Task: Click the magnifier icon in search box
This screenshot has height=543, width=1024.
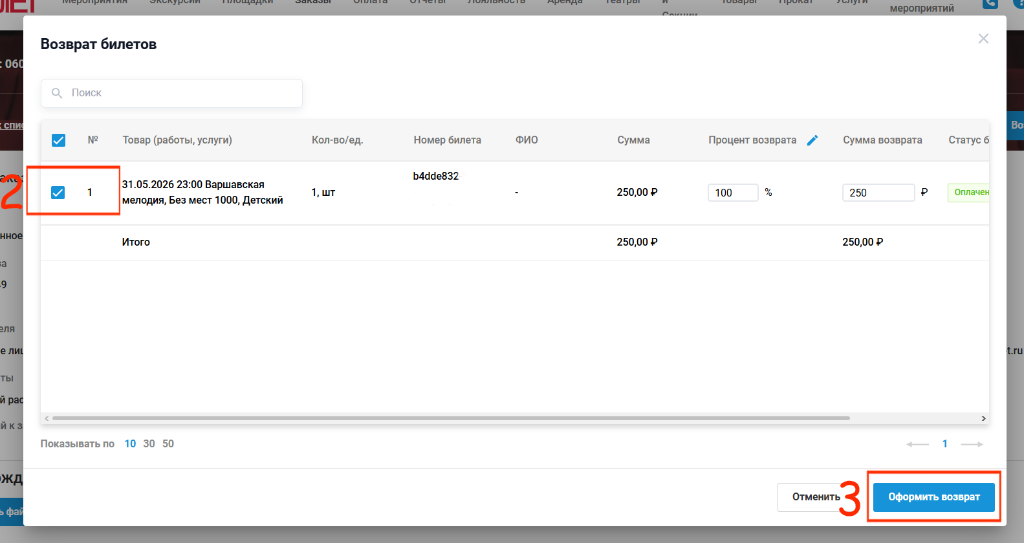Action: pyautogui.click(x=57, y=93)
